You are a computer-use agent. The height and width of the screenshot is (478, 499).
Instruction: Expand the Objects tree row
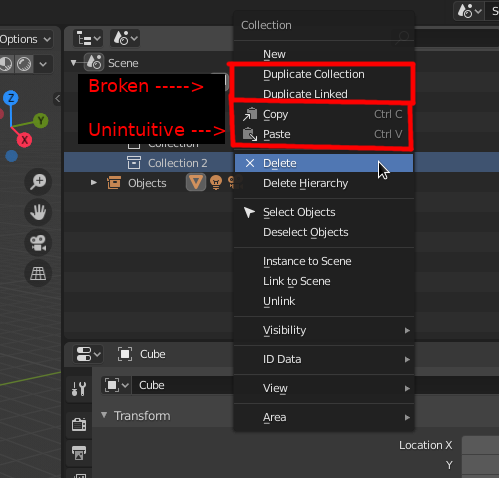click(94, 183)
